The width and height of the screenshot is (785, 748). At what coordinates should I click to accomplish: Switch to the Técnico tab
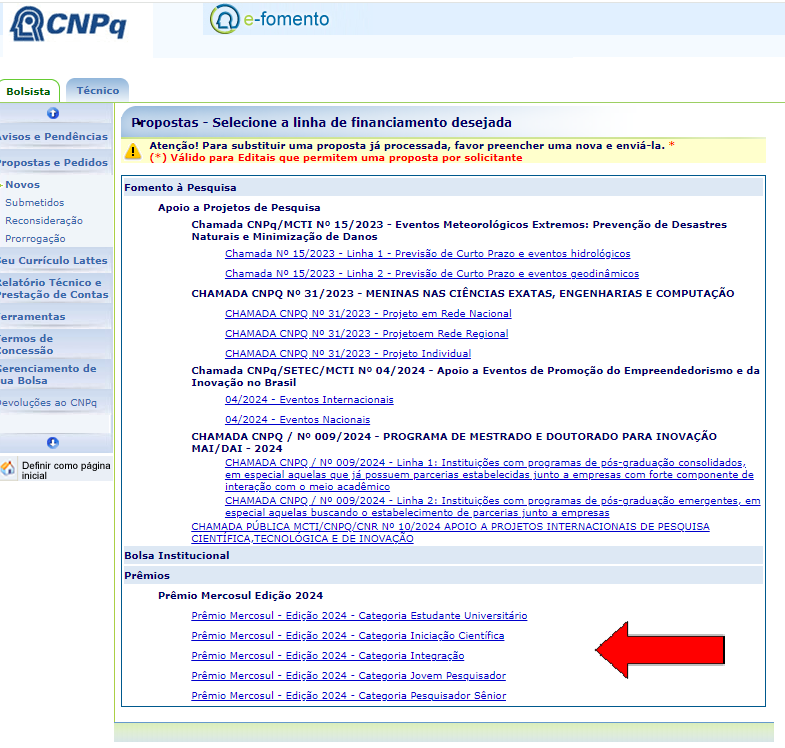tap(98, 90)
